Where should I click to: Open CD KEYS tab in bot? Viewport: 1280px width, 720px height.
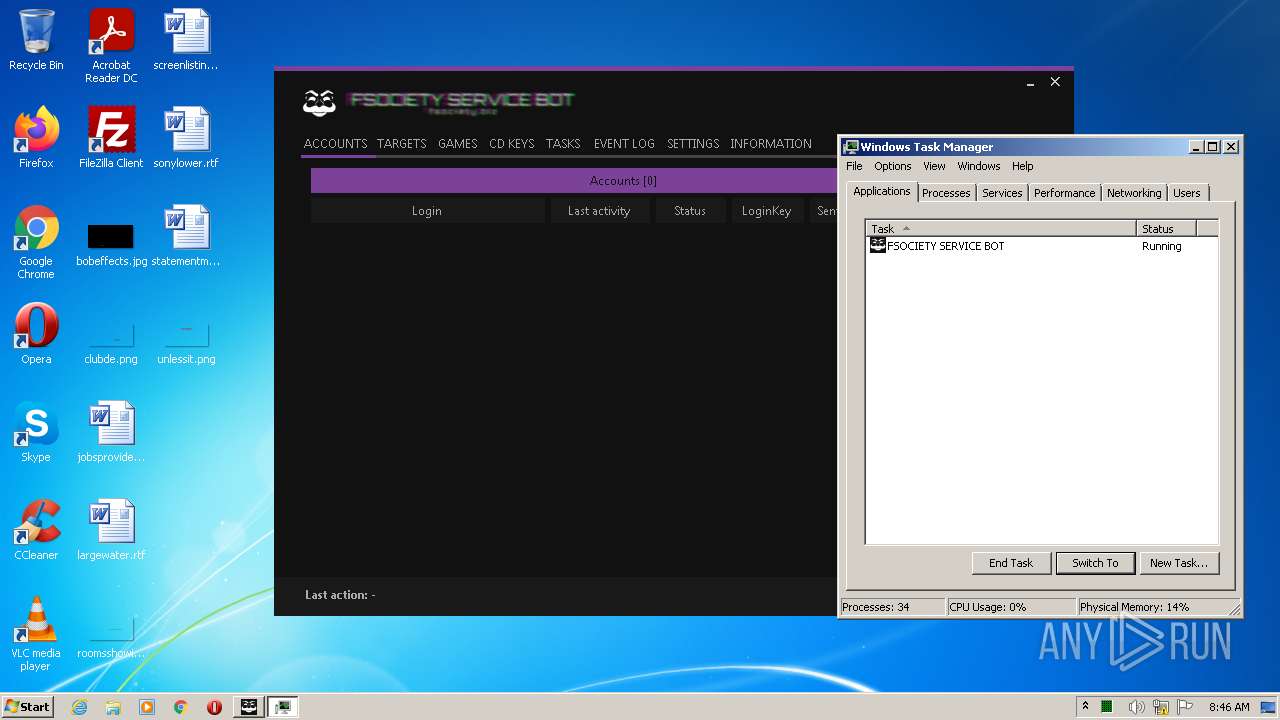pyautogui.click(x=512, y=144)
